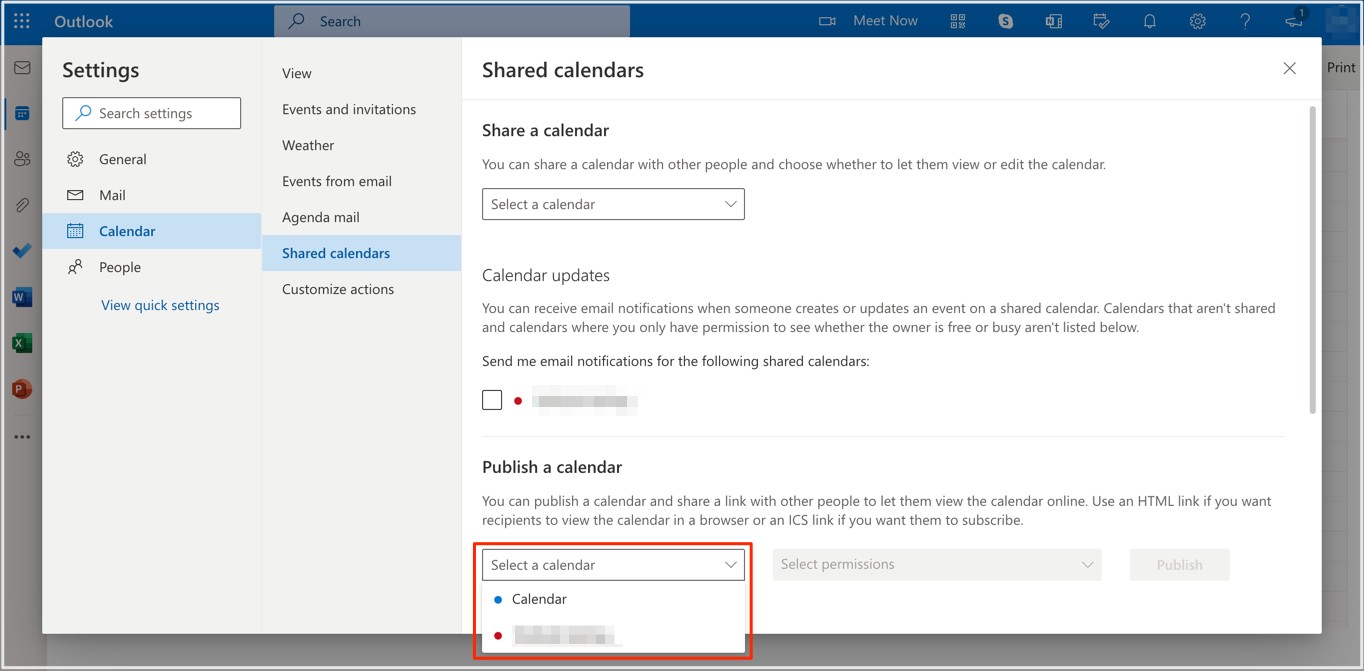Open PowerPoint app from left rail

22,389
